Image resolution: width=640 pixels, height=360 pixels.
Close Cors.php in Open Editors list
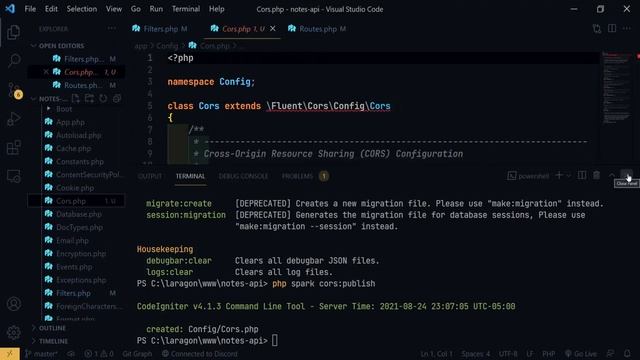coord(46,72)
